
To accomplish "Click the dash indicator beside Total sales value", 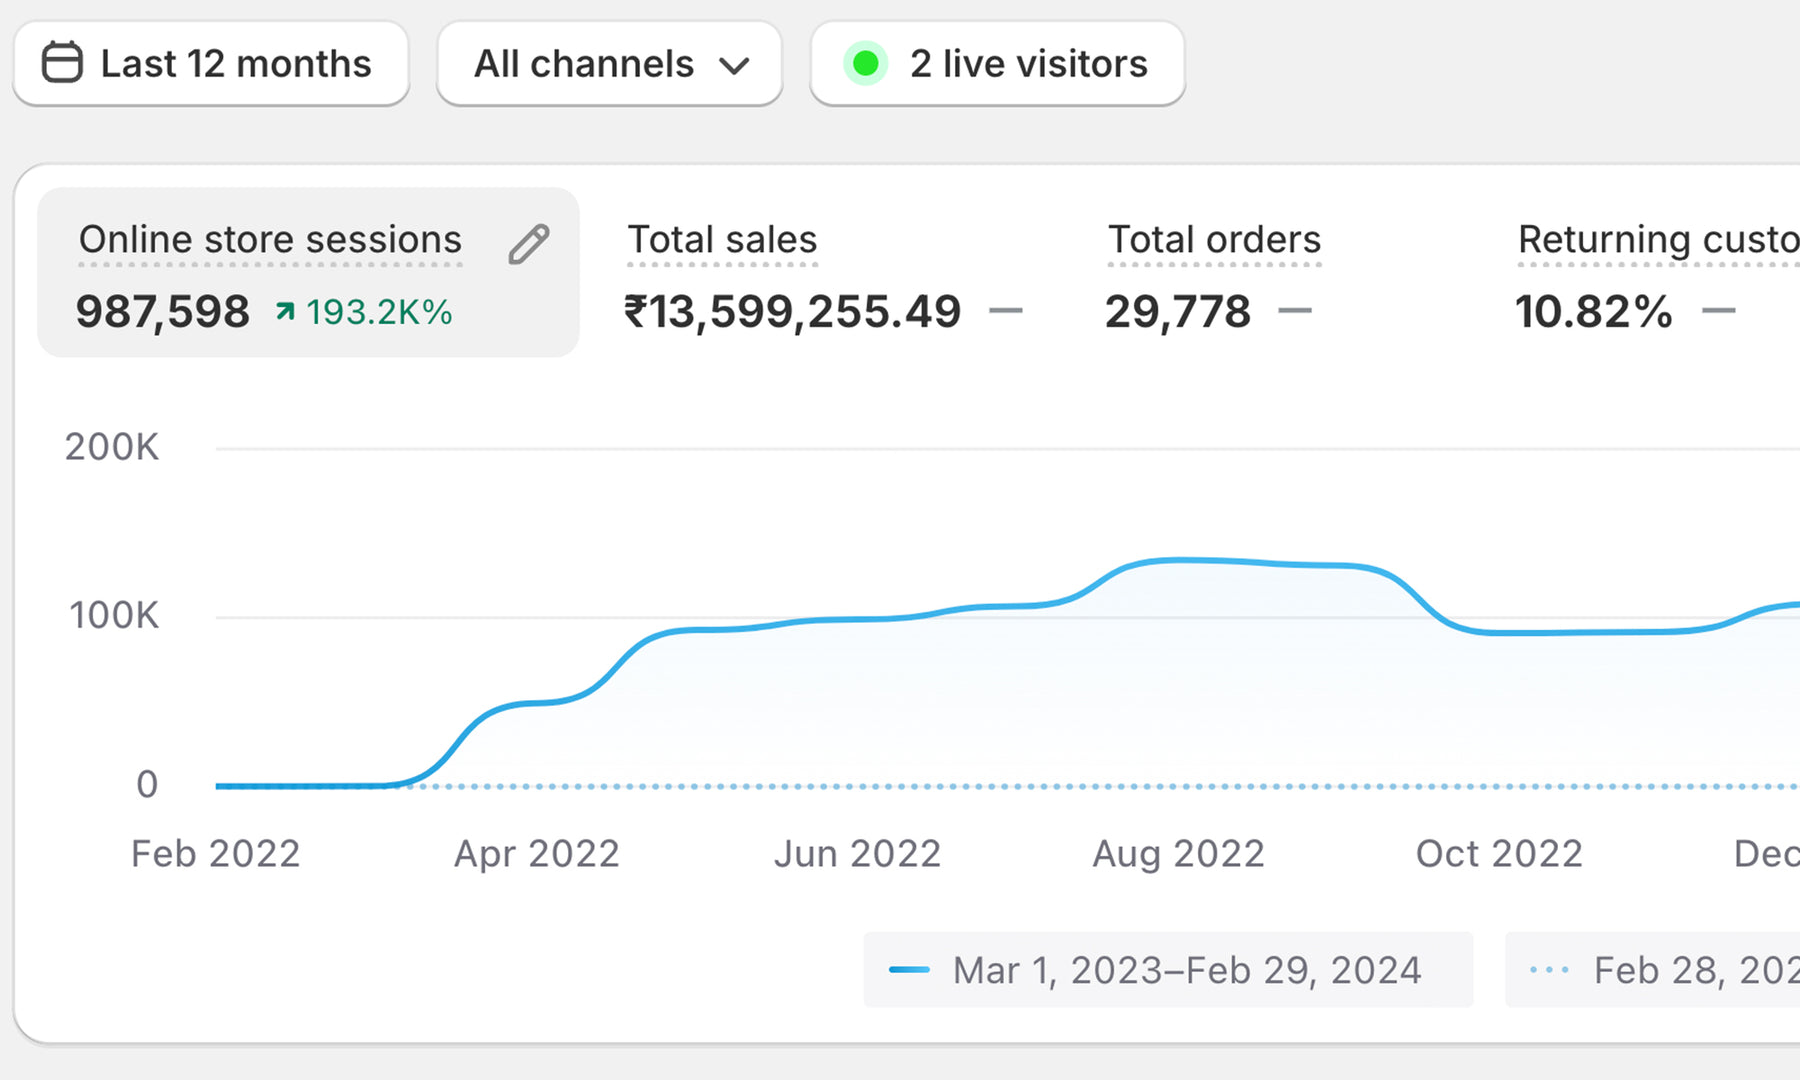I will click(1005, 311).
